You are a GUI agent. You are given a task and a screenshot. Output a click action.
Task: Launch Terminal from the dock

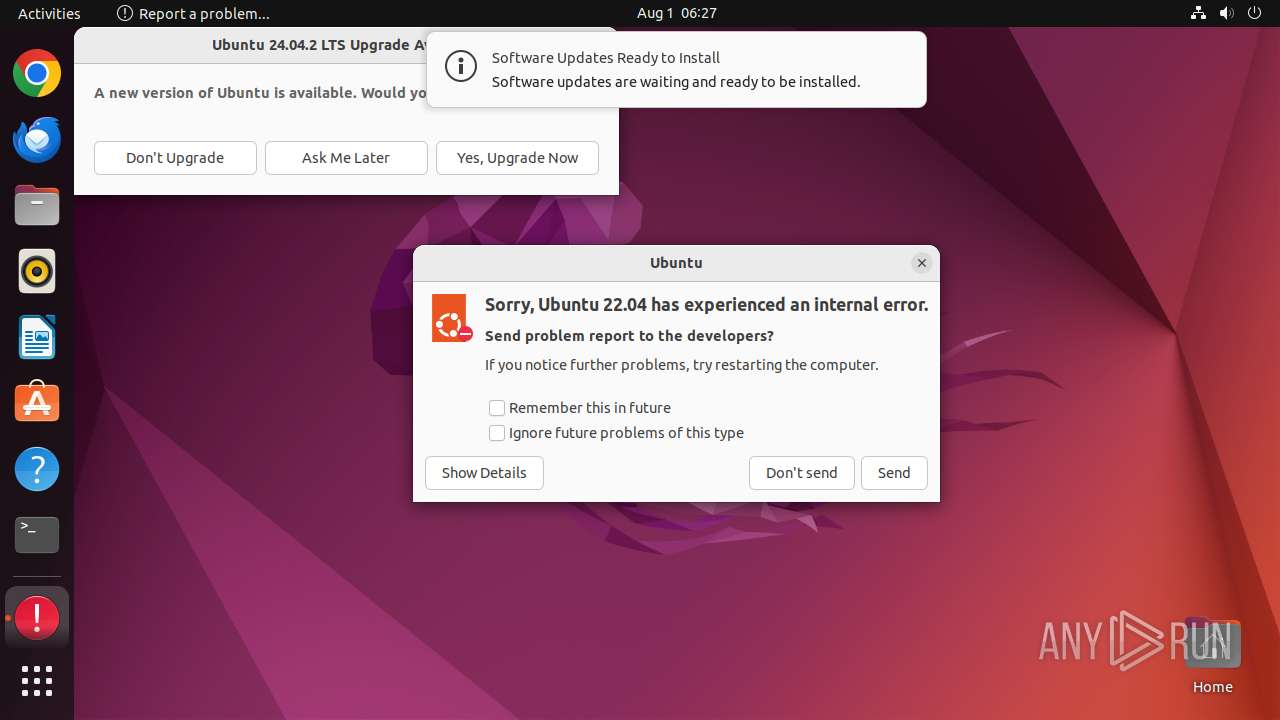tap(37, 535)
